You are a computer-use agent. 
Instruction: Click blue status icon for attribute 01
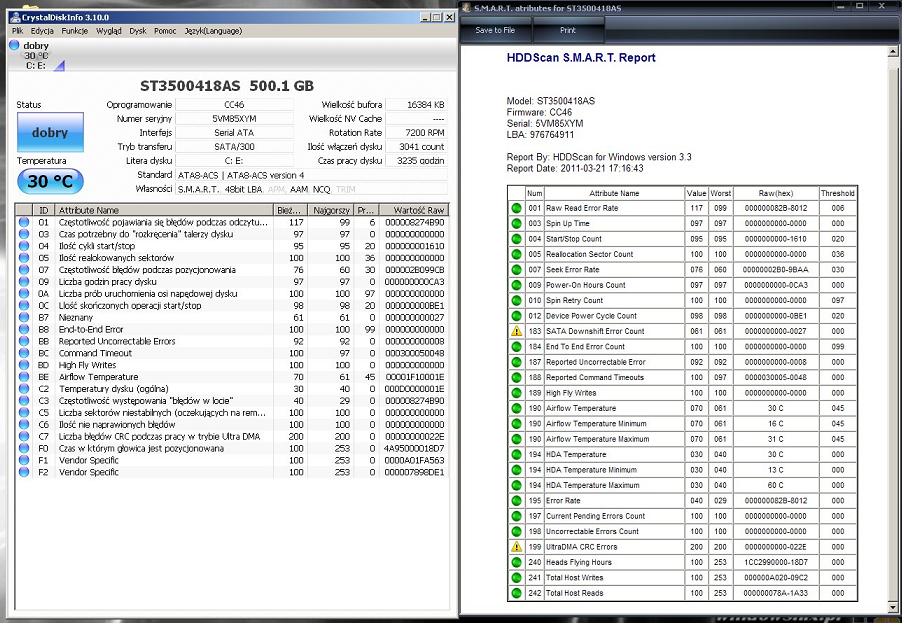coord(24,222)
